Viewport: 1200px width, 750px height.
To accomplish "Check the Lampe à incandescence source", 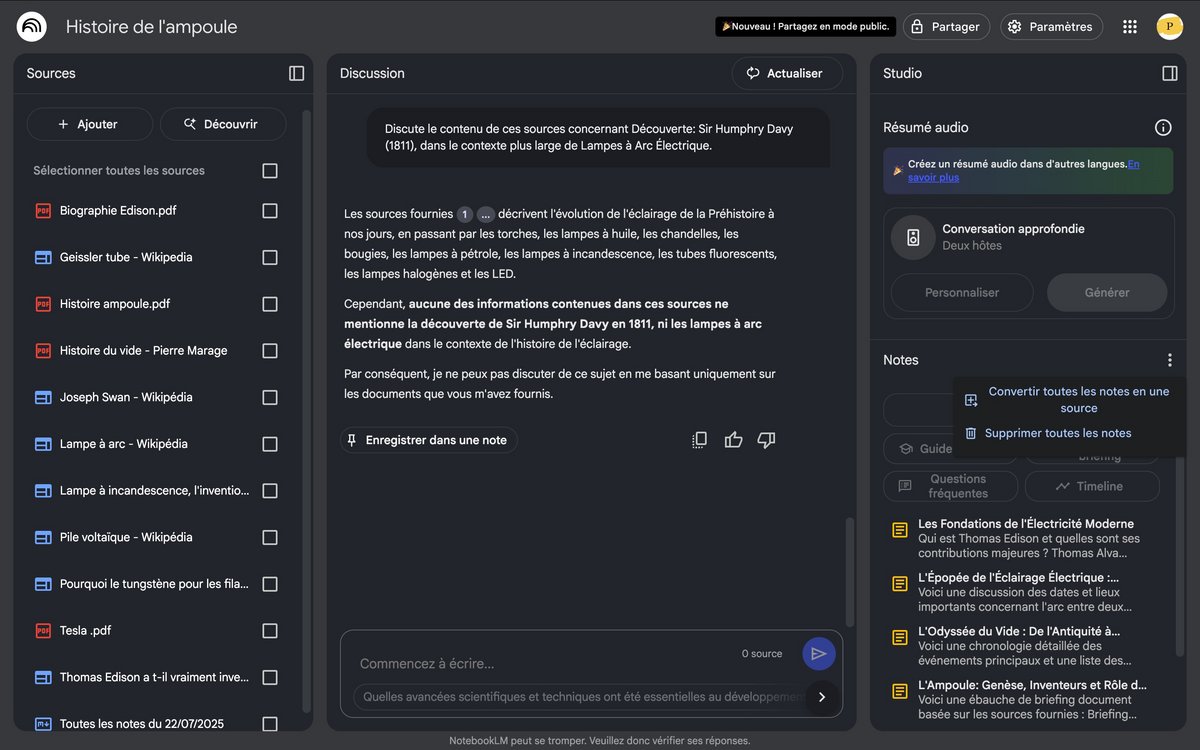I will [x=270, y=491].
